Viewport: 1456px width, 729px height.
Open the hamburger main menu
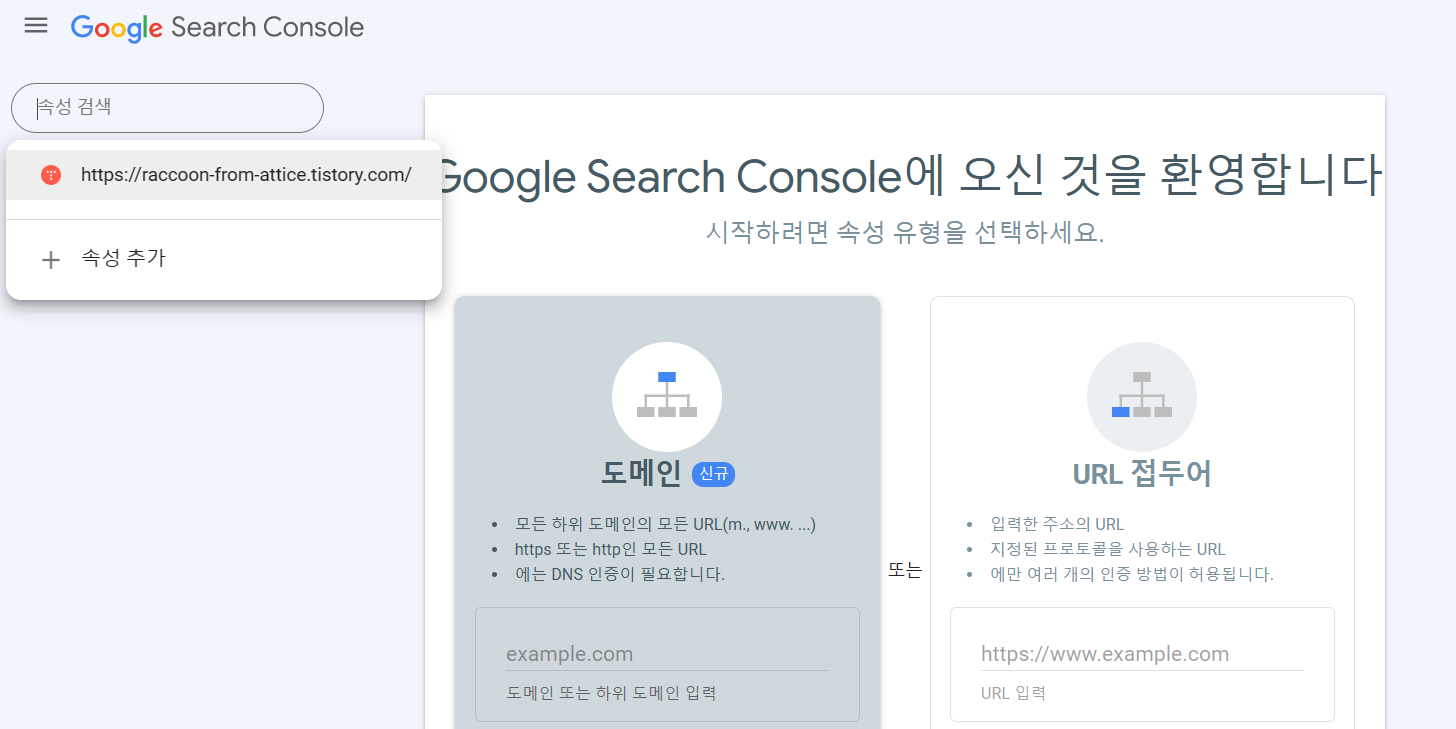coord(36,26)
